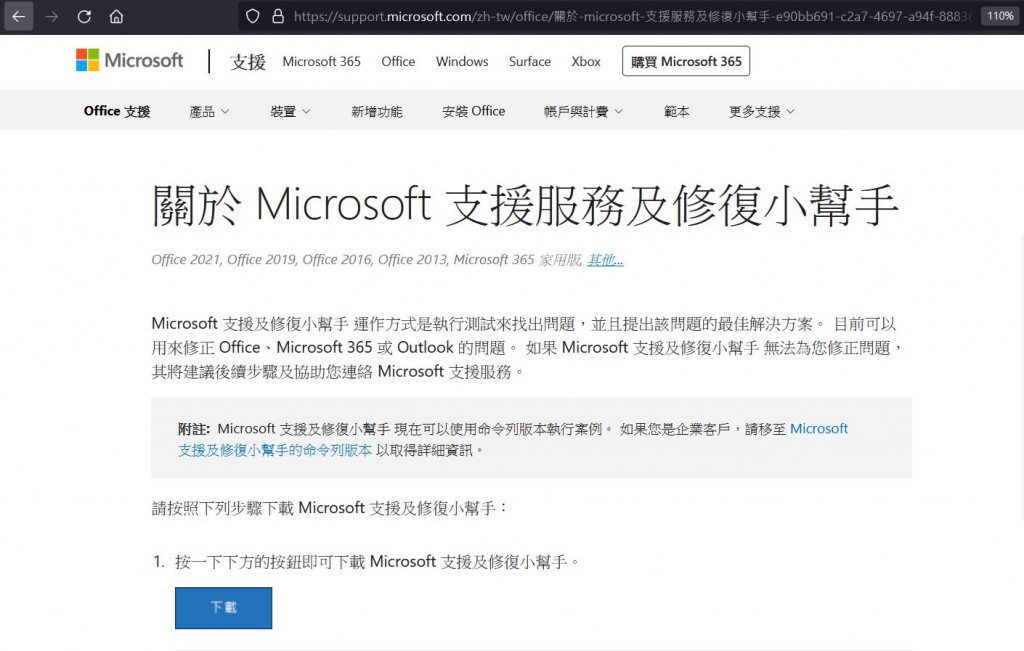Open Windows in top navigation
Screen dimensions: 1024x651
(462, 61)
